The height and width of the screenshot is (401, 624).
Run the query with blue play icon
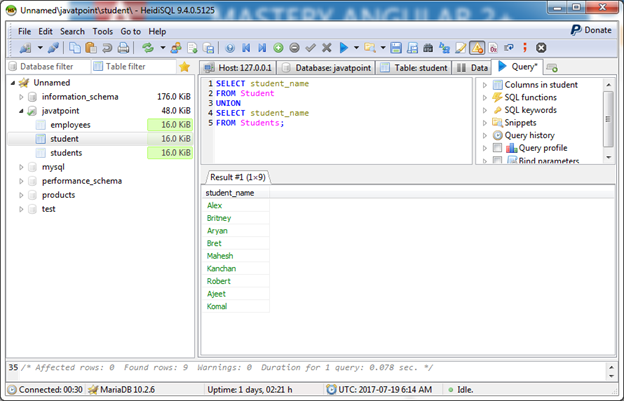coord(343,48)
